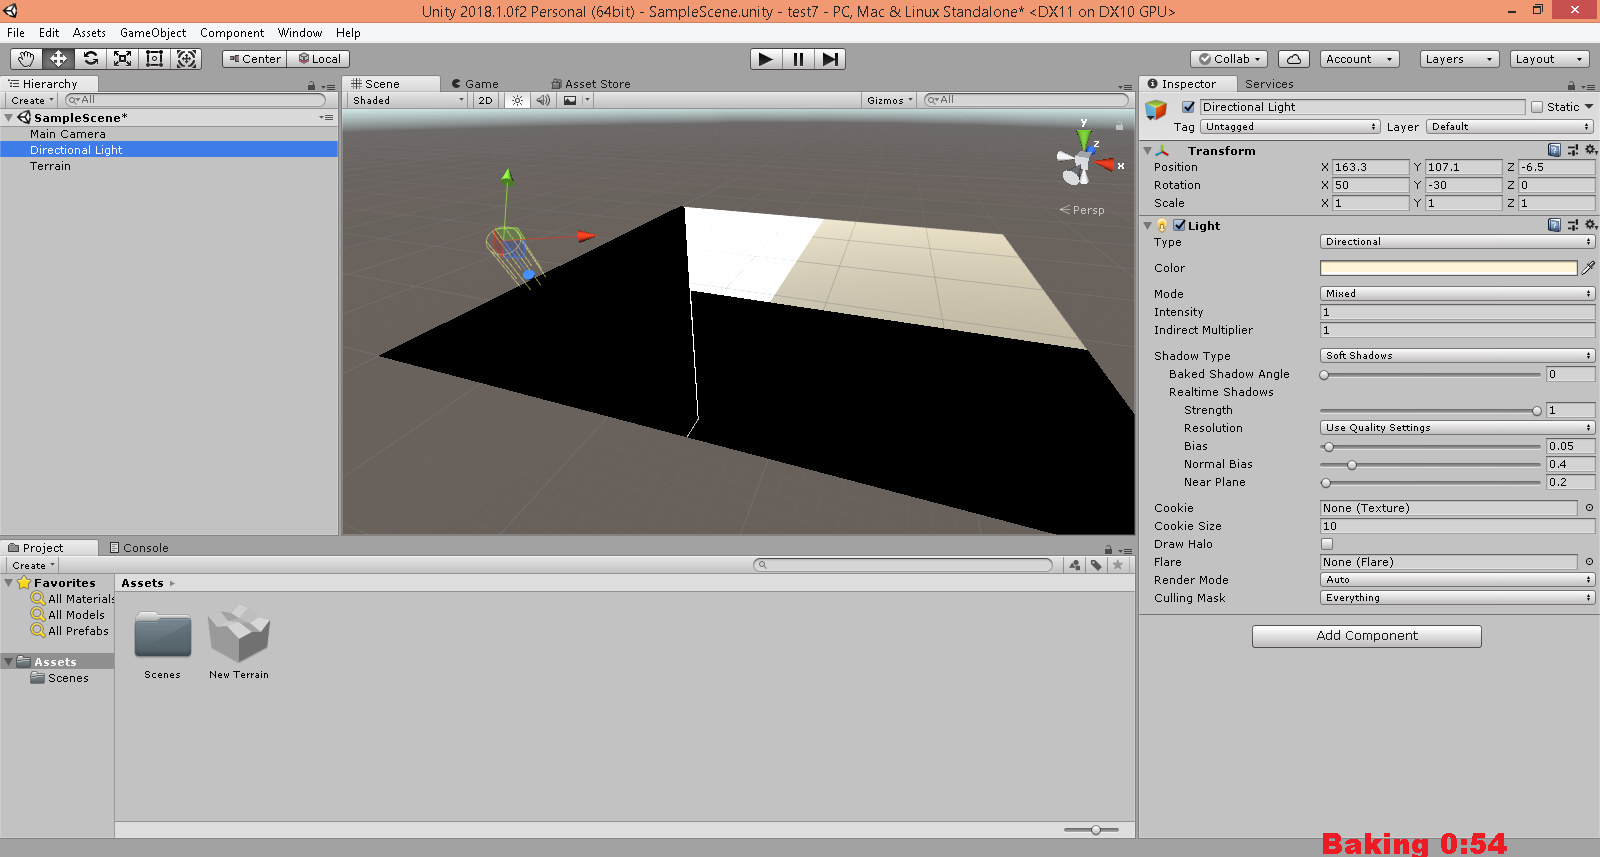Switch to the Services tab
Screen dimensions: 1600x857
click(1269, 84)
